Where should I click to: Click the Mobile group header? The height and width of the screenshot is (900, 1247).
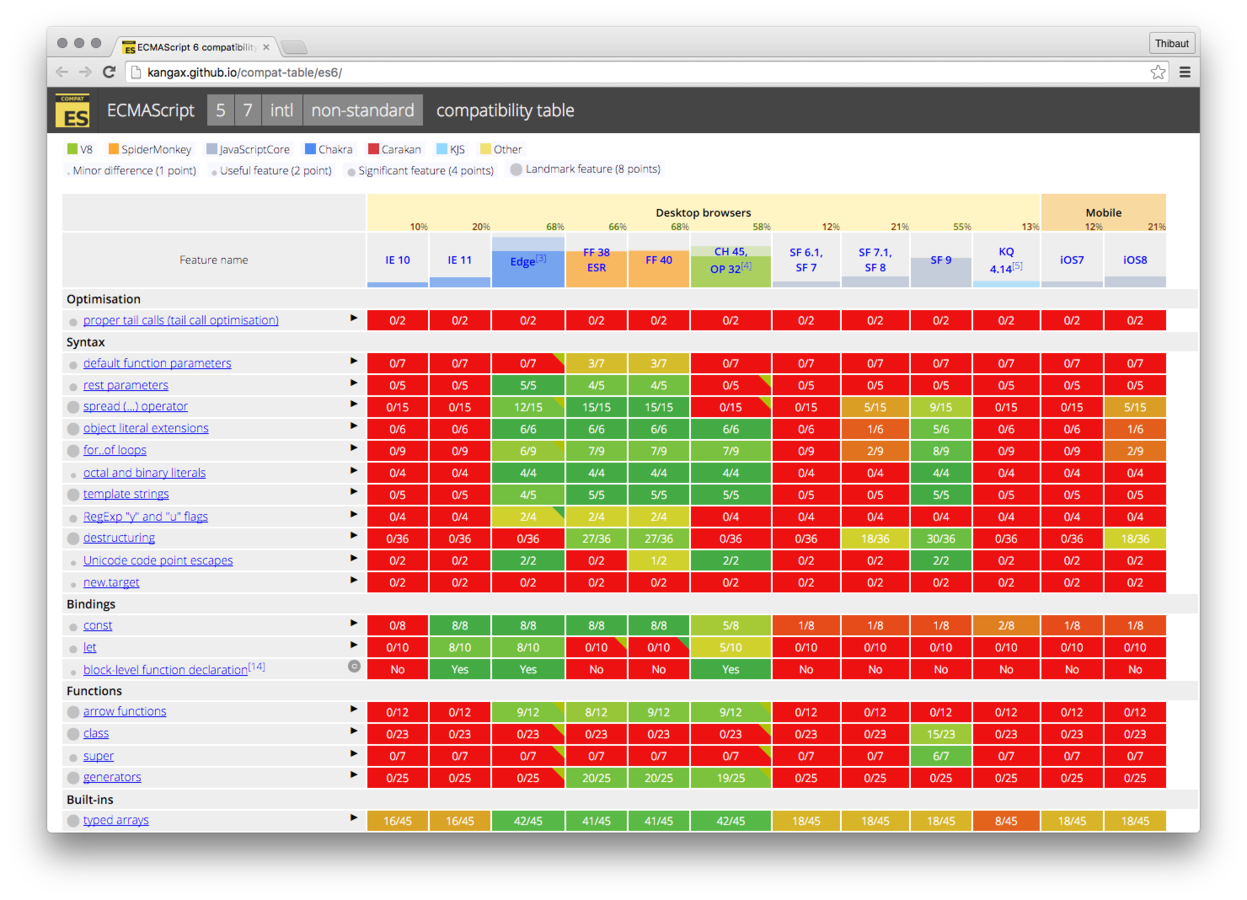tap(1104, 213)
